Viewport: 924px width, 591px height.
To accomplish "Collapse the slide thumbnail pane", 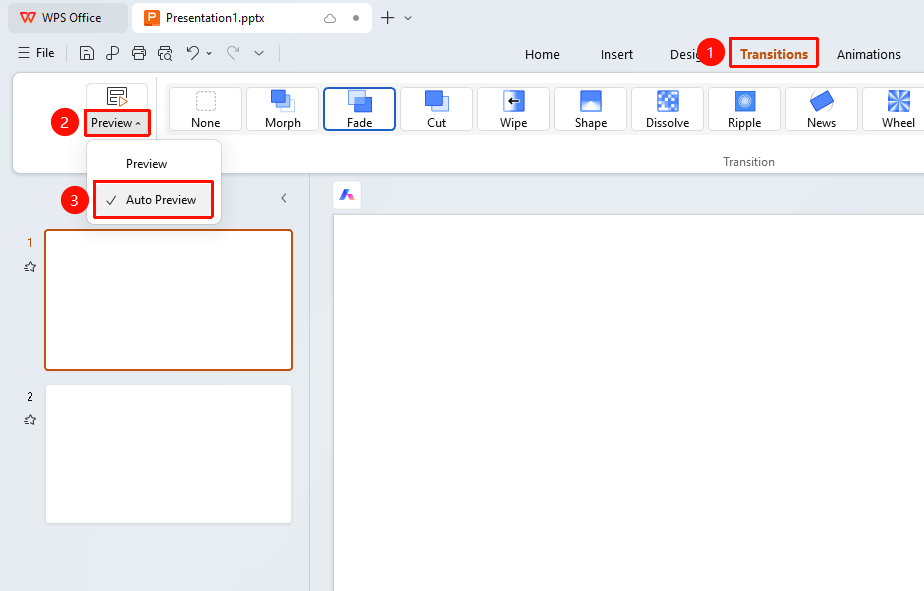I will point(284,198).
